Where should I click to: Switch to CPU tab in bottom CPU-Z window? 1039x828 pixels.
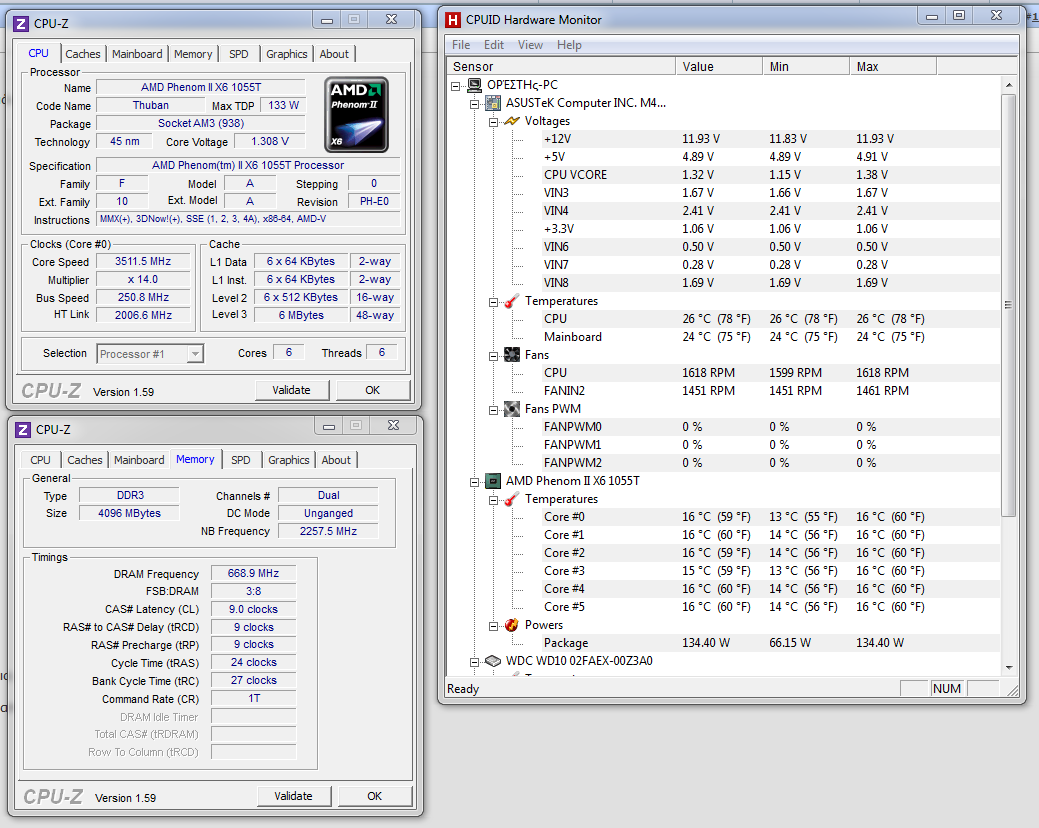click(40, 460)
